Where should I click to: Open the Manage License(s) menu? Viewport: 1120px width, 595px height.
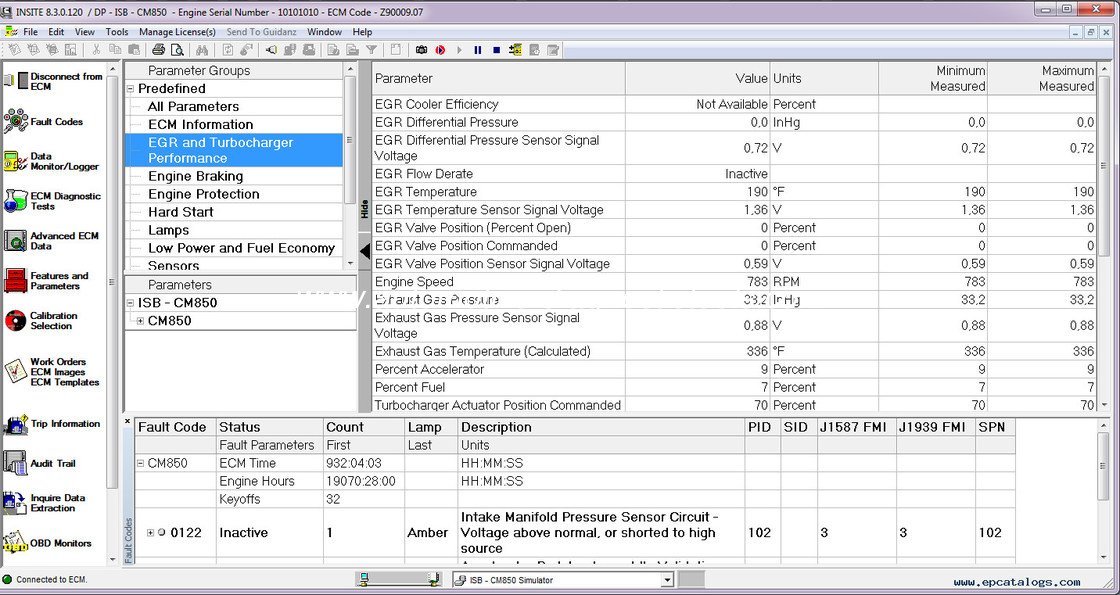click(x=177, y=32)
